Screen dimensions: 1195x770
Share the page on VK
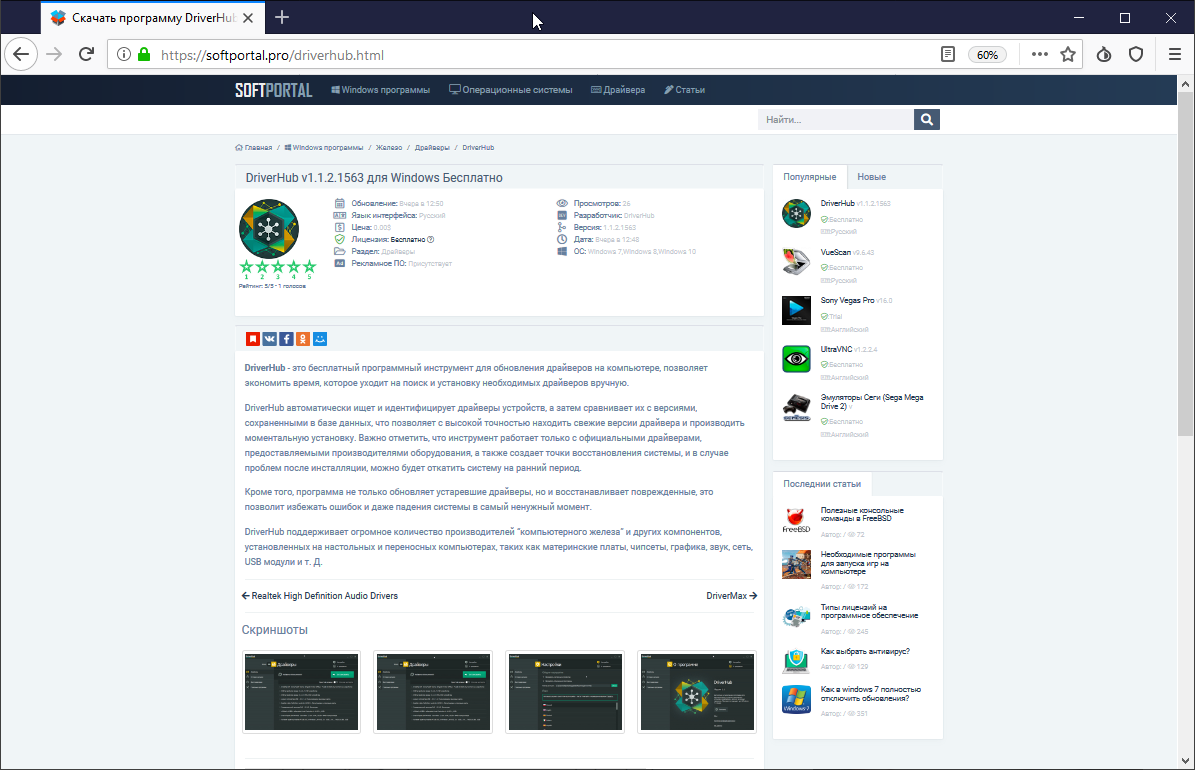pos(269,338)
